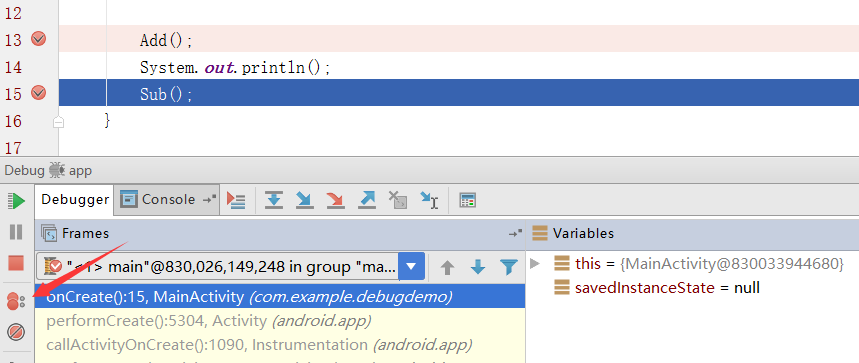859x363 pixels.
Task: Click the Add(); code line
Action: coord(167,41)
